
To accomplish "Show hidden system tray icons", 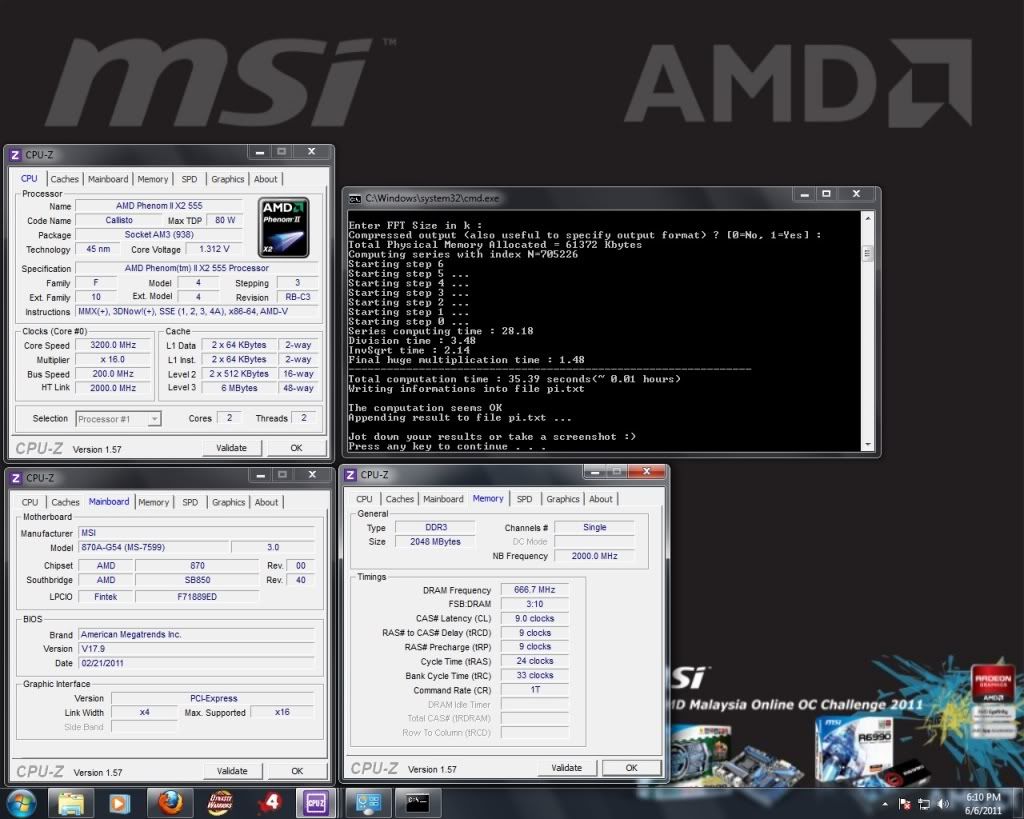I will click(885, 803).
